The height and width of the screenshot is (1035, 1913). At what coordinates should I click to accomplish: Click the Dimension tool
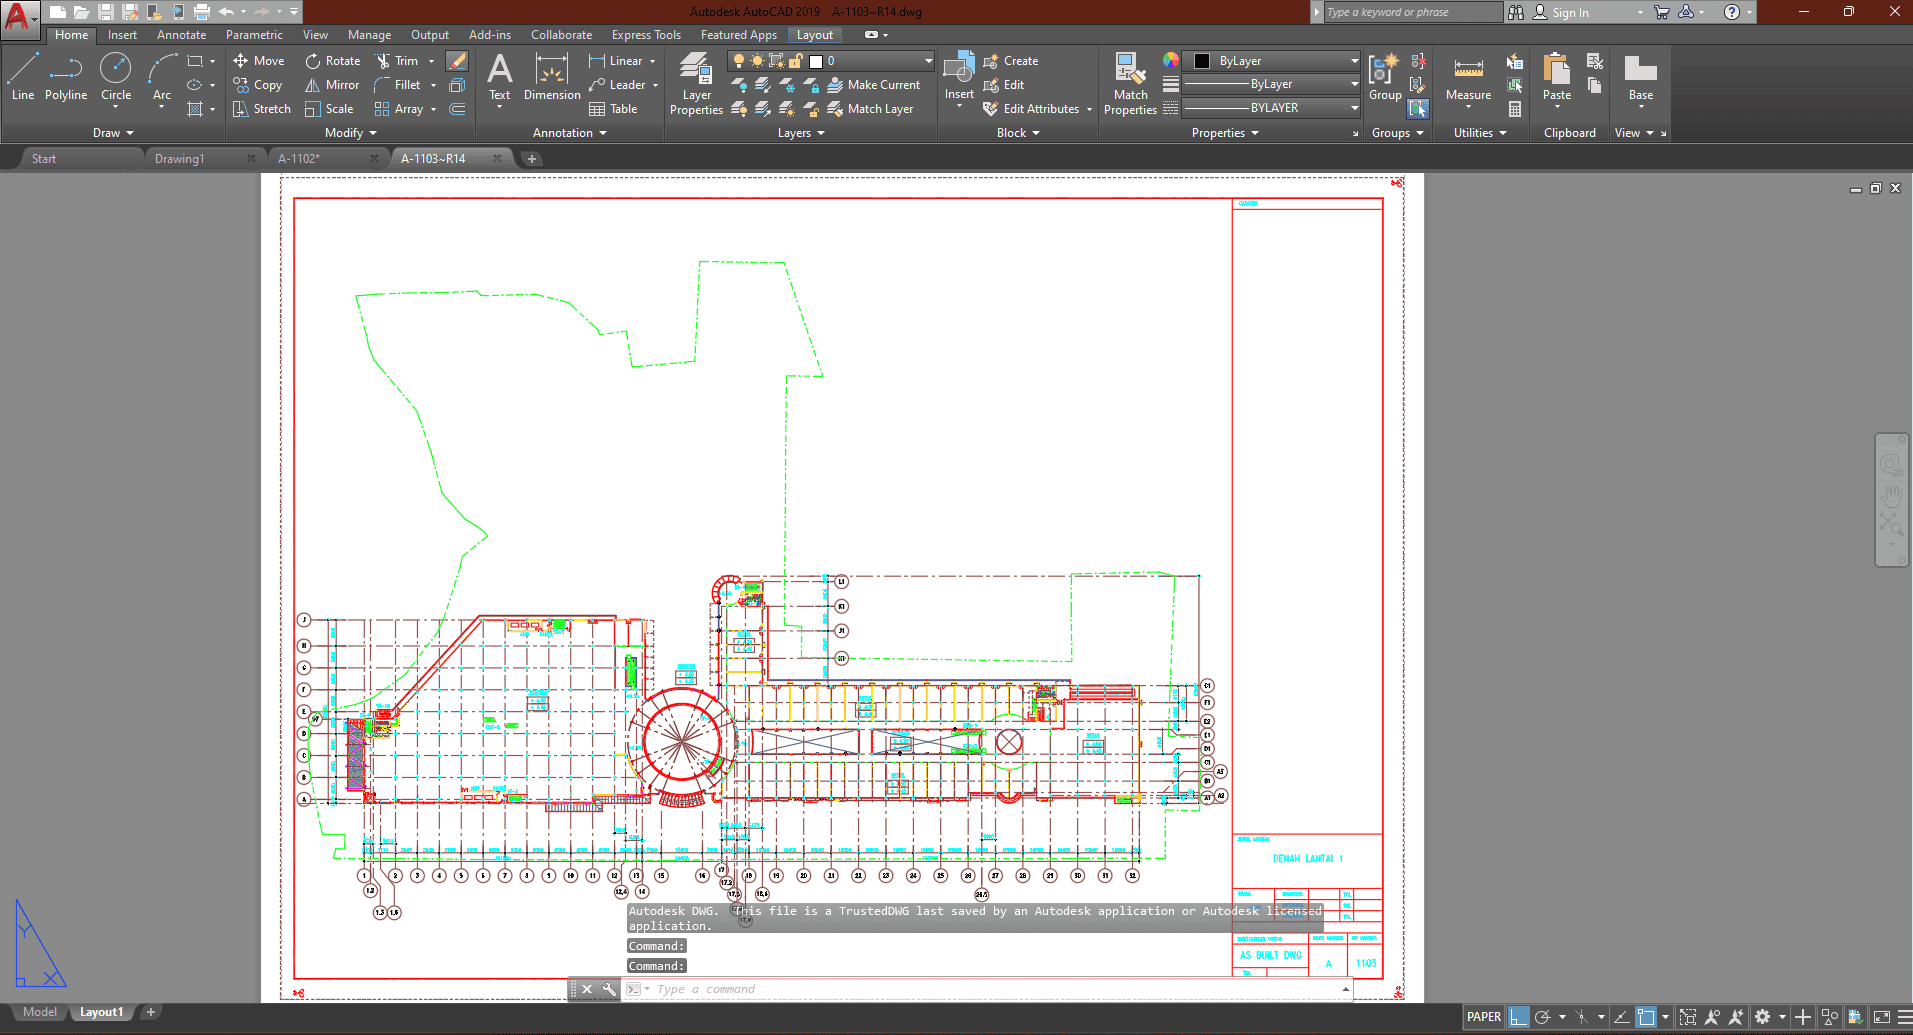coord(552,78)
